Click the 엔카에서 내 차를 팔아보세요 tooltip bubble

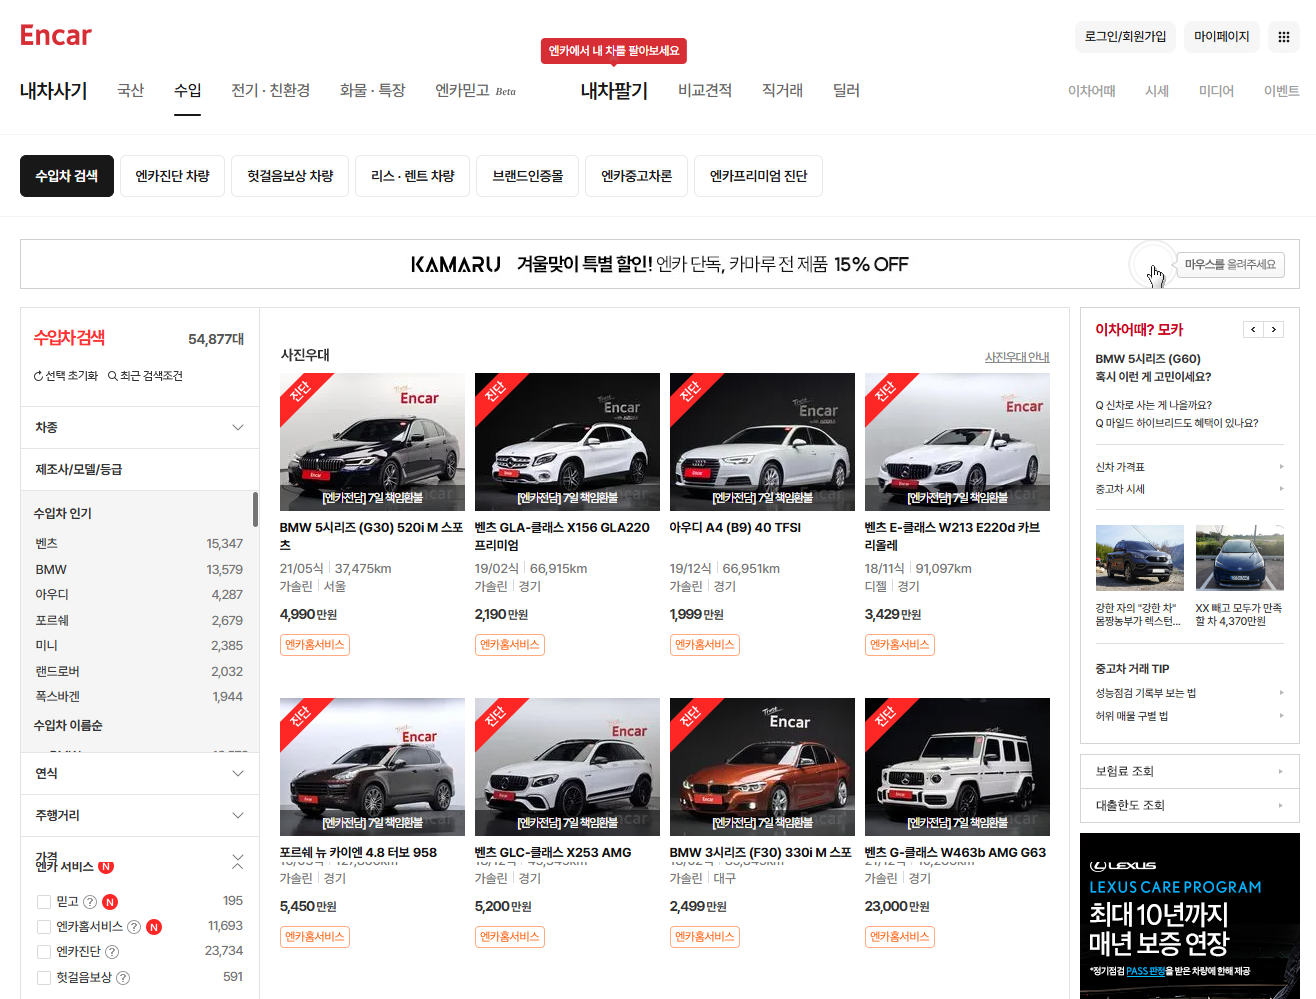(x=614, y=51)
